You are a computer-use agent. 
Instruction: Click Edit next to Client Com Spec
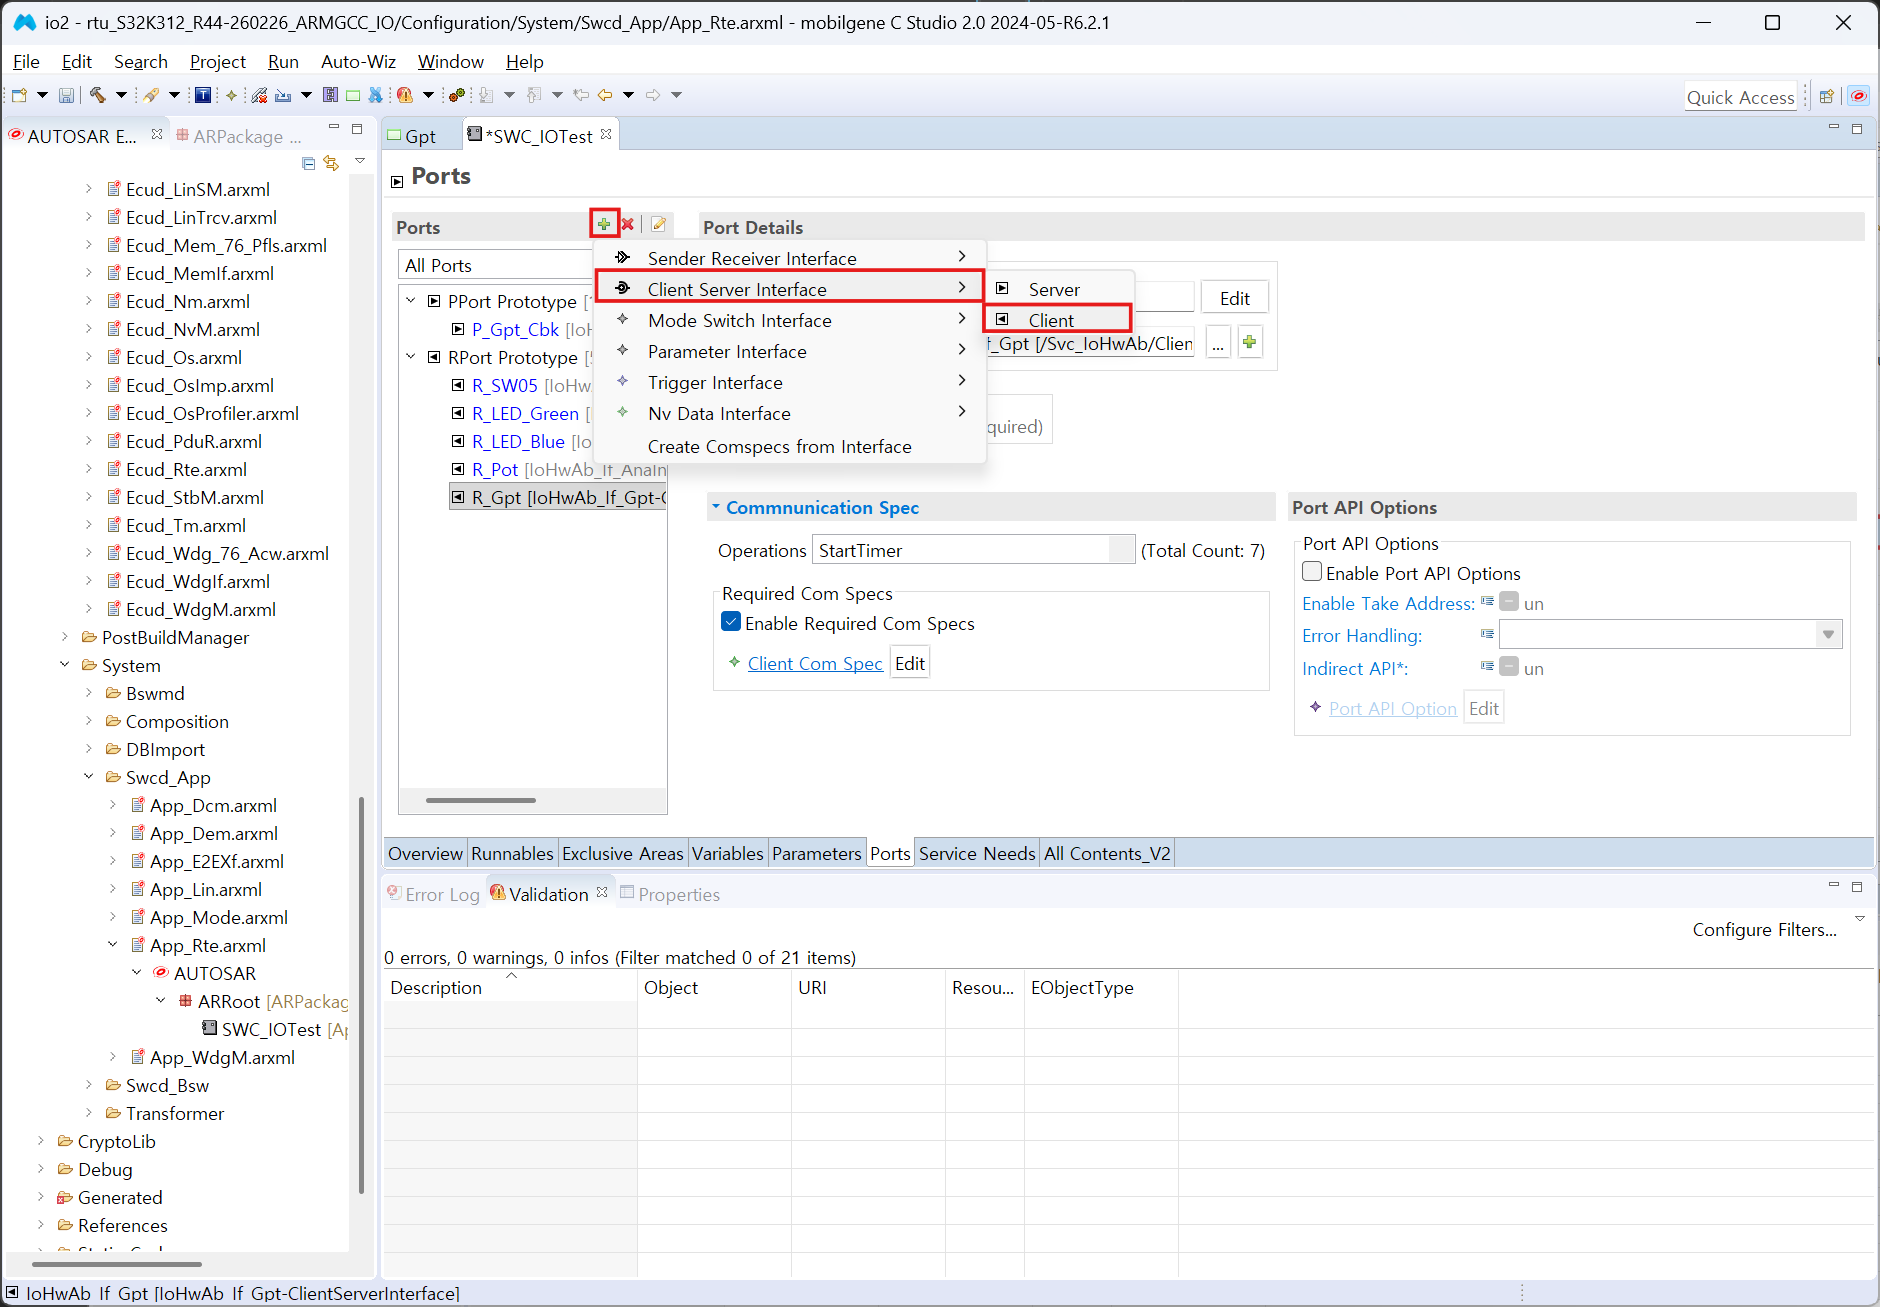tap(910, 663)
